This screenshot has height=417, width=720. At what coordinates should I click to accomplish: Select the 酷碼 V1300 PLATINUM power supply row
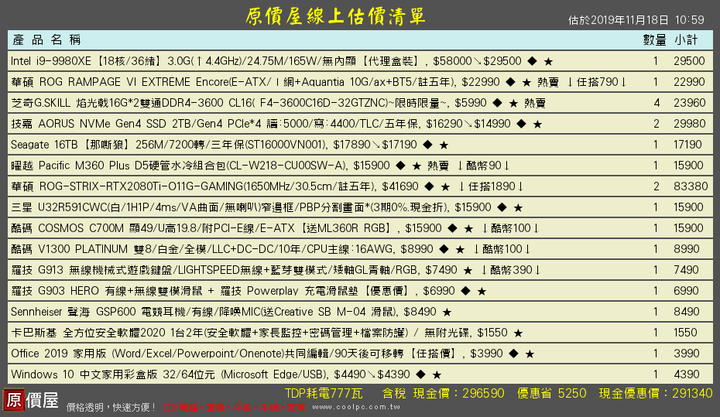[360, 249]
